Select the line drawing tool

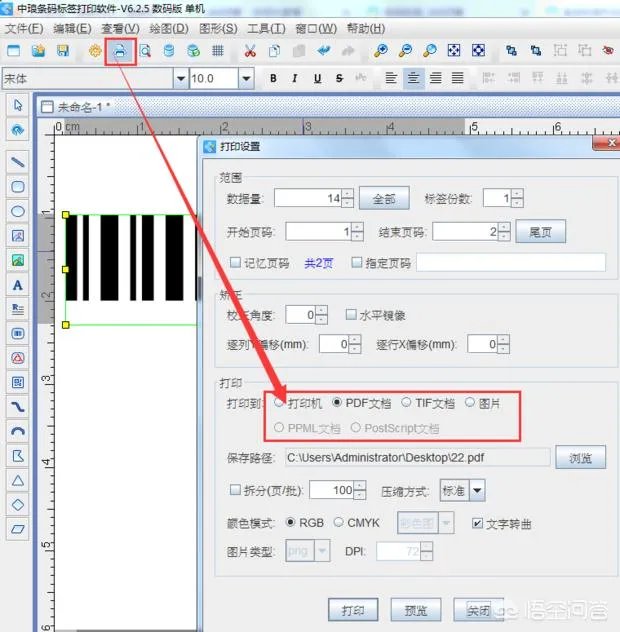click(18, 162)
